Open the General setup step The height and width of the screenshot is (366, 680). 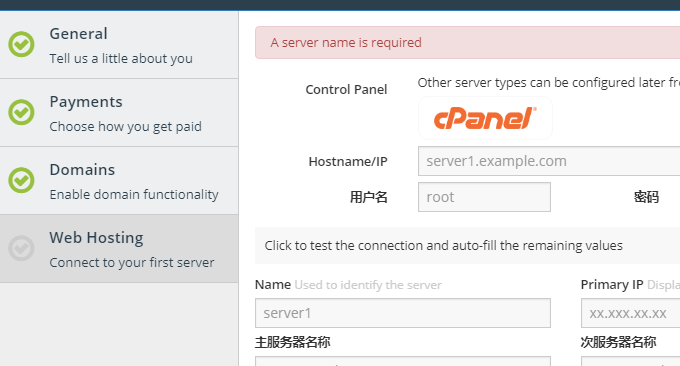tap(119, 45)
